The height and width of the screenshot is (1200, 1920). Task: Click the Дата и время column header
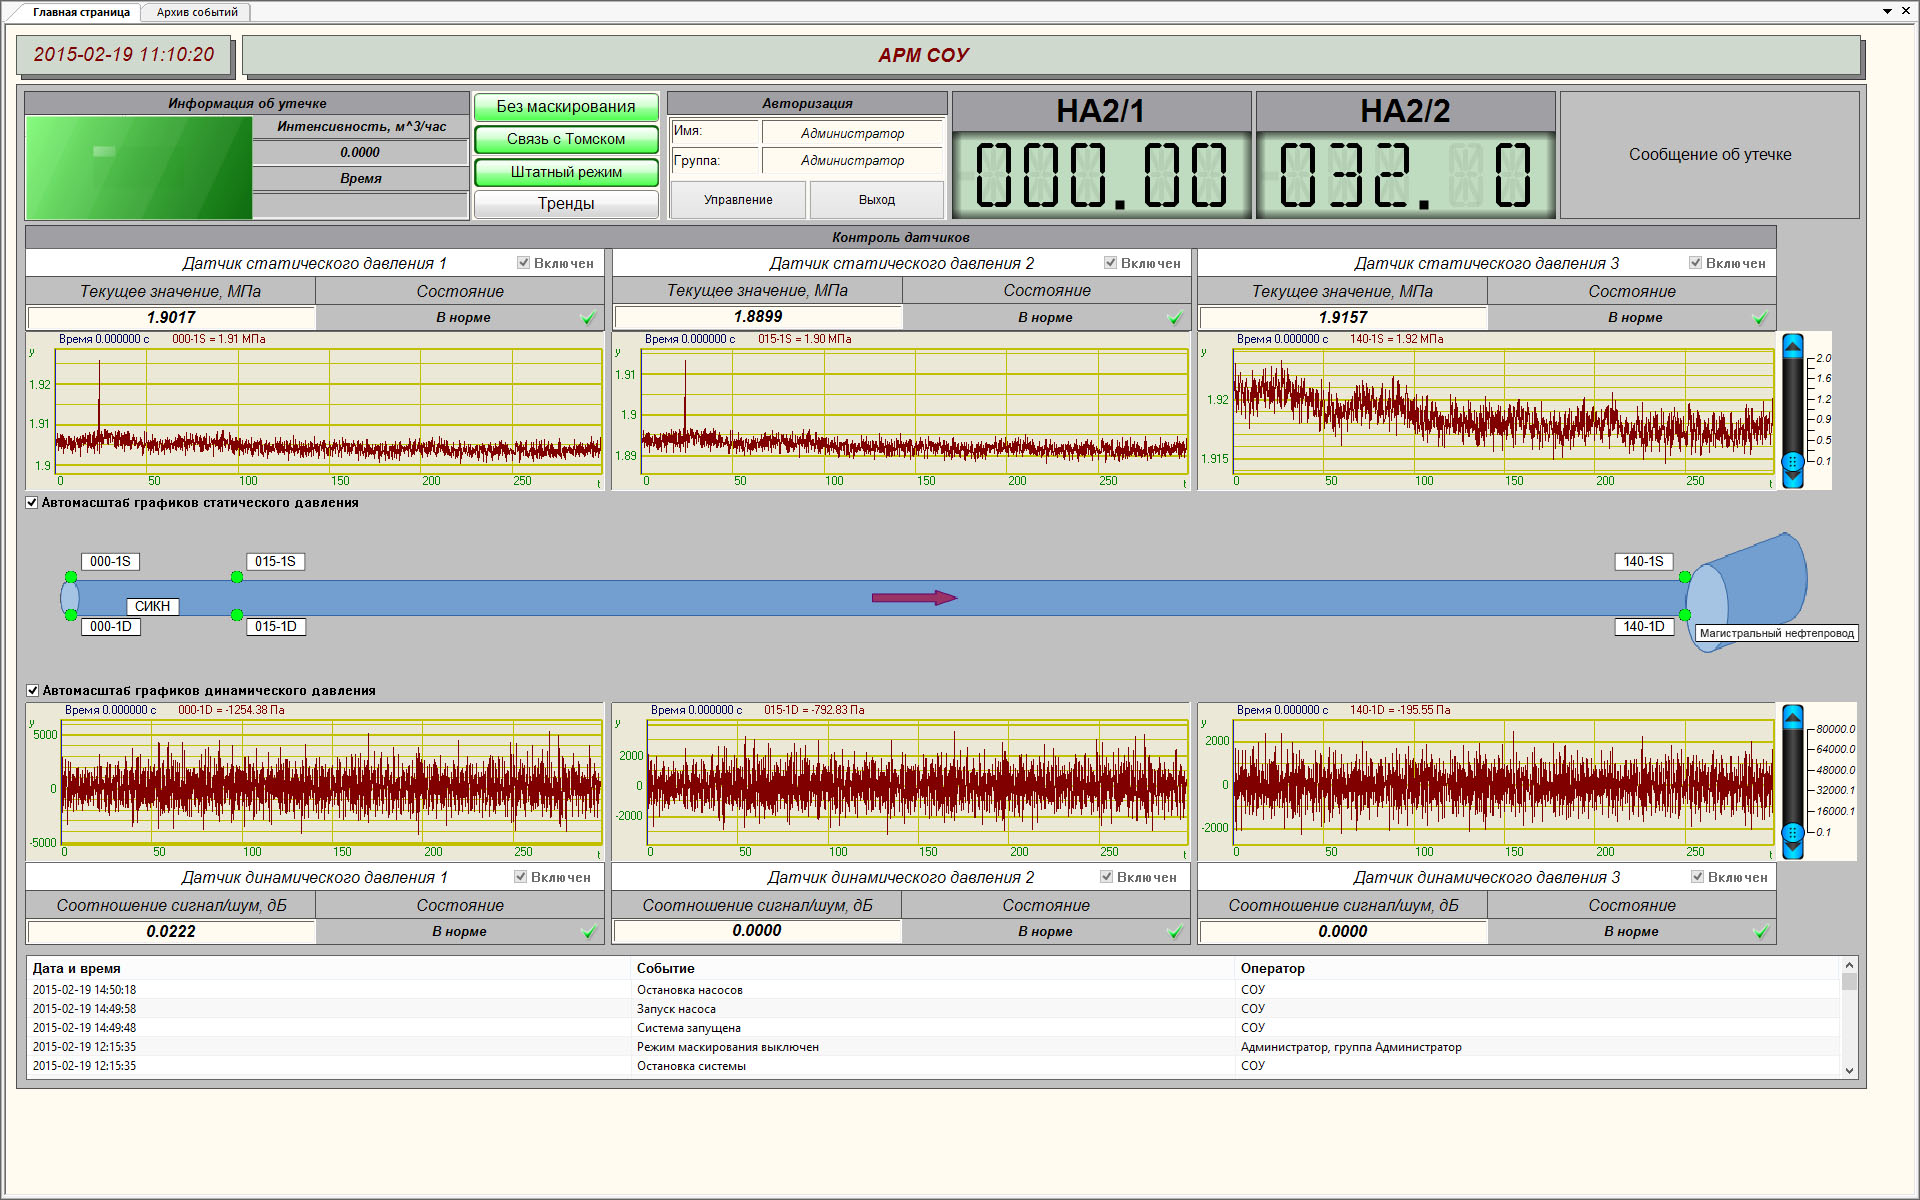point(76,968)
